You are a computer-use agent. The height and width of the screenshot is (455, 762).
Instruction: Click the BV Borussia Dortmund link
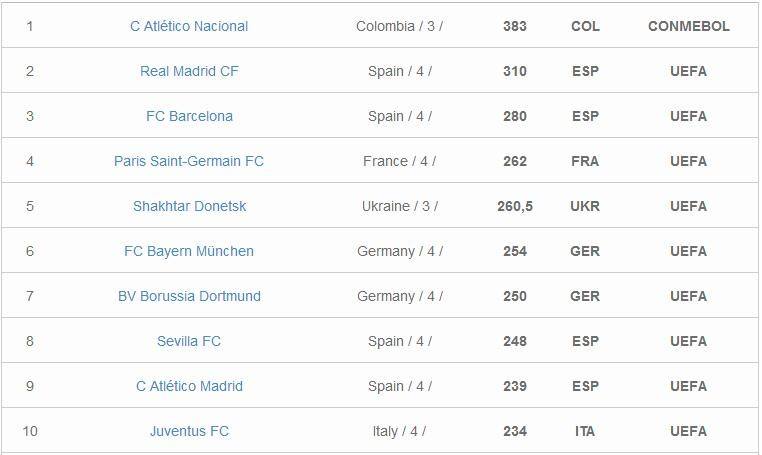(189, 296)
